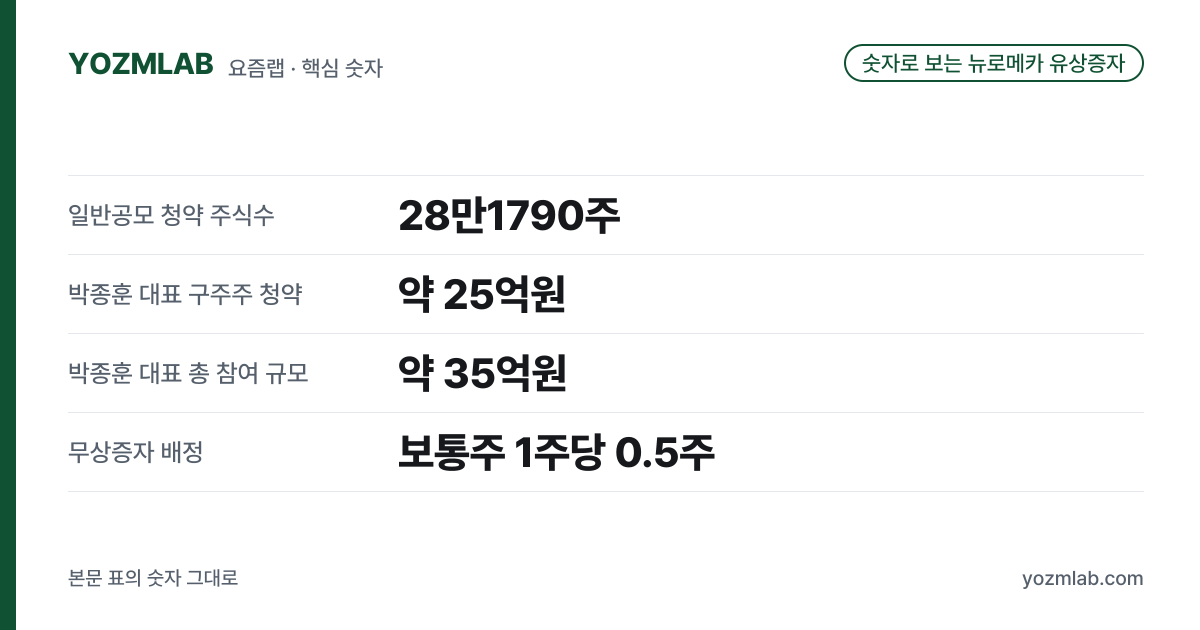Select the 28만1790주 value
This screenshot has width=1200, height=630.
tap(509, 215)
